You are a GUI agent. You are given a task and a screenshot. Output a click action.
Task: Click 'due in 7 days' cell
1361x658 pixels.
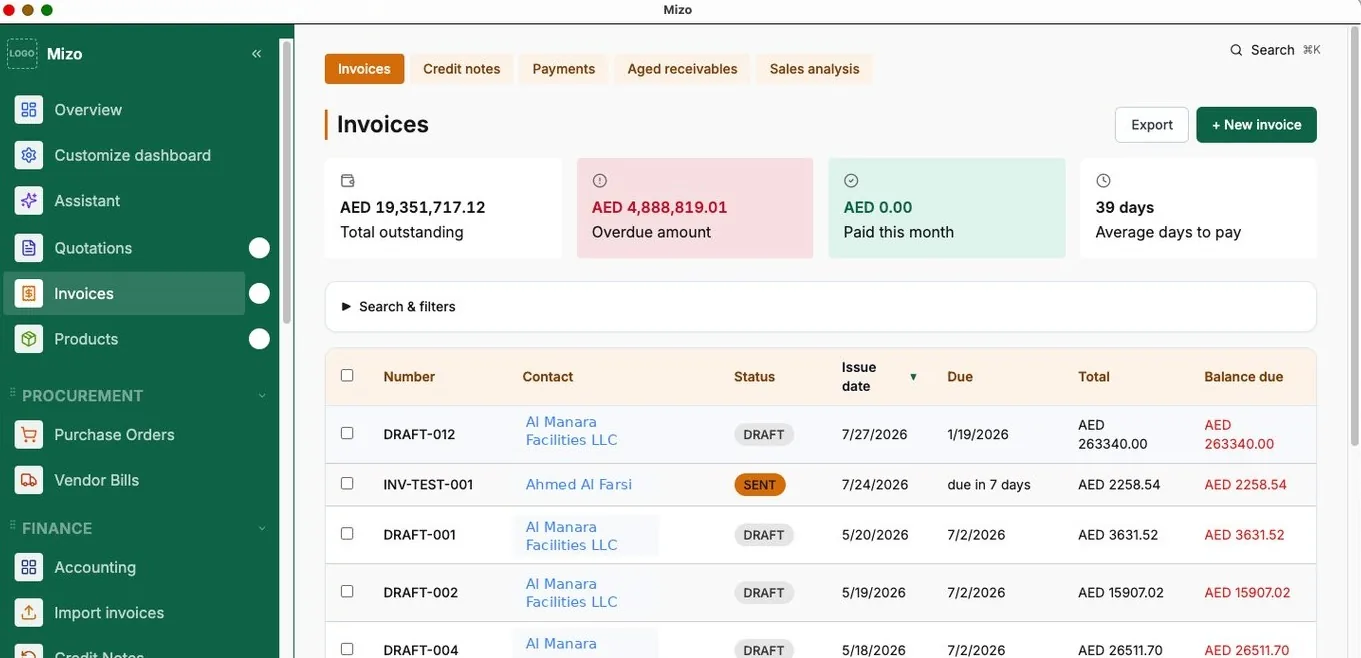989,485
